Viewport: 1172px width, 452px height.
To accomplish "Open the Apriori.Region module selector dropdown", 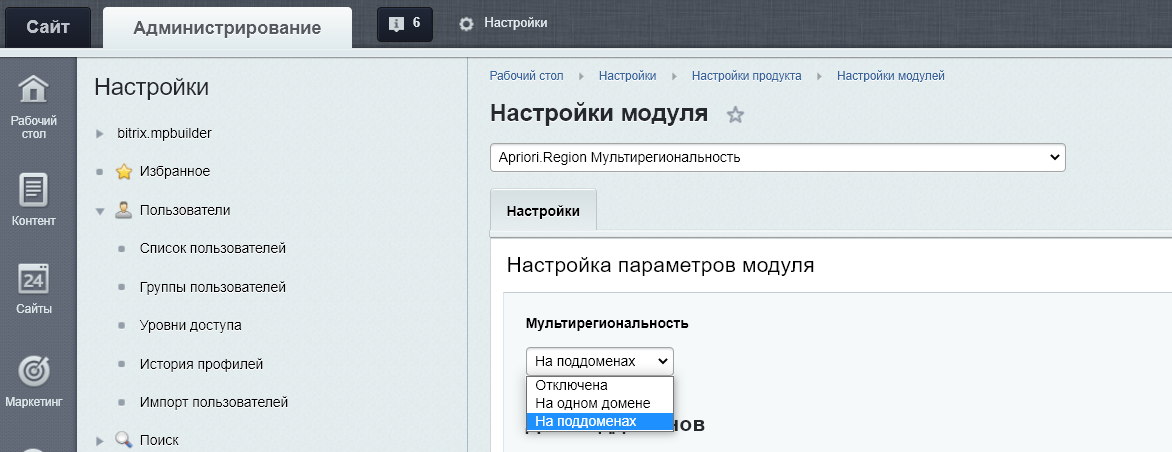I will point(778,158).
